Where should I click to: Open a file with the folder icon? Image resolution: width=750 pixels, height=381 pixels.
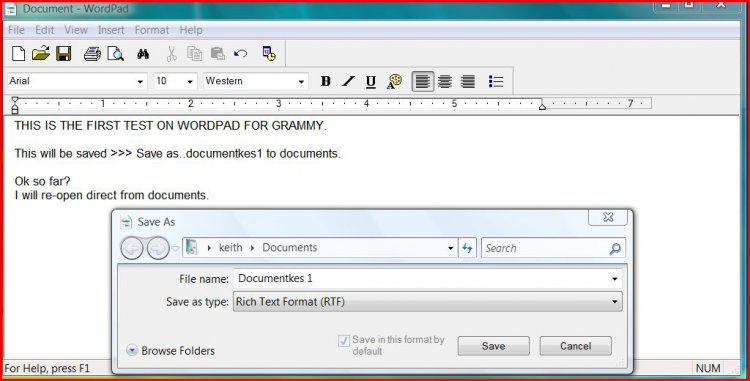coord(41,53)
